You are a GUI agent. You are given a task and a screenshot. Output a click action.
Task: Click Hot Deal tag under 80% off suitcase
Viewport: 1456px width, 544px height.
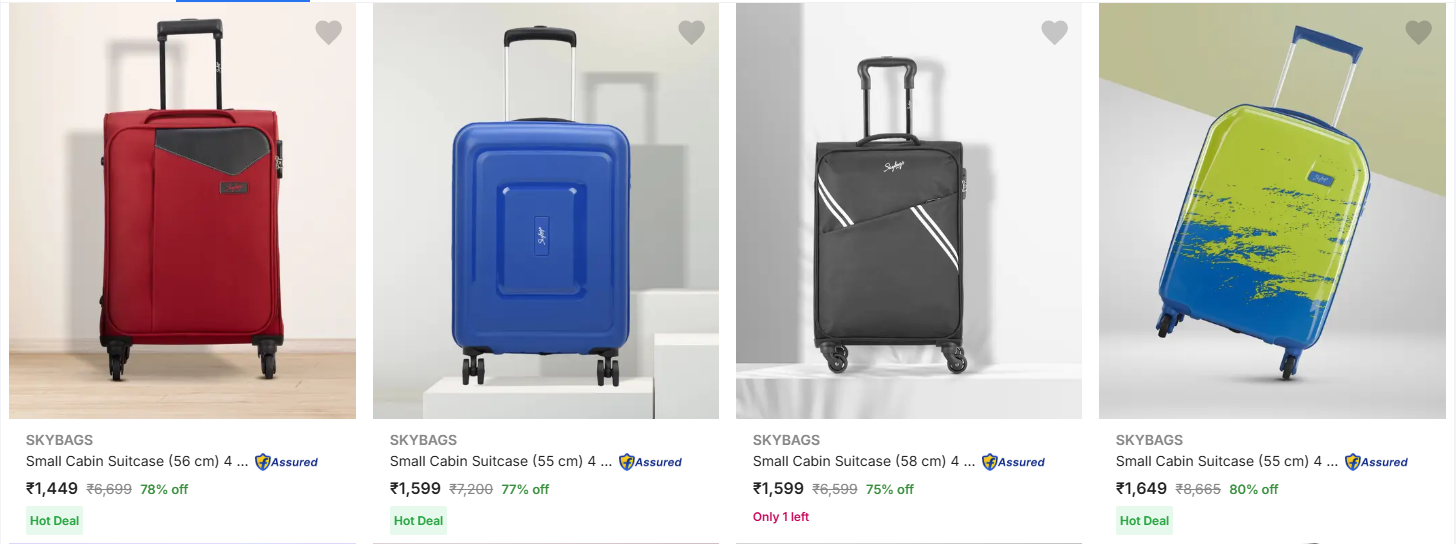(1144, 520)
